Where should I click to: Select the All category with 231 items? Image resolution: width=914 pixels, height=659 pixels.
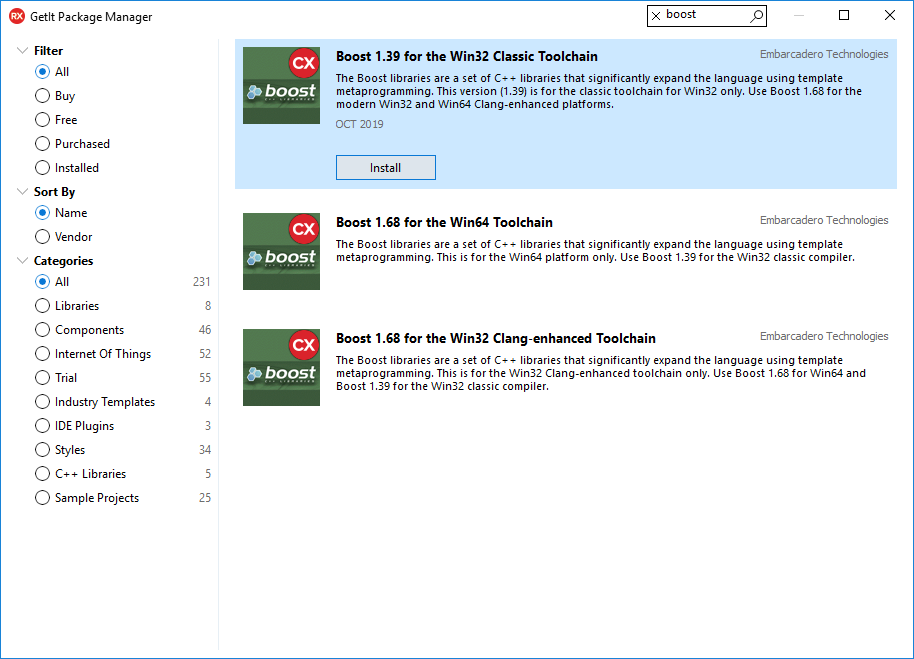(42, 281)
